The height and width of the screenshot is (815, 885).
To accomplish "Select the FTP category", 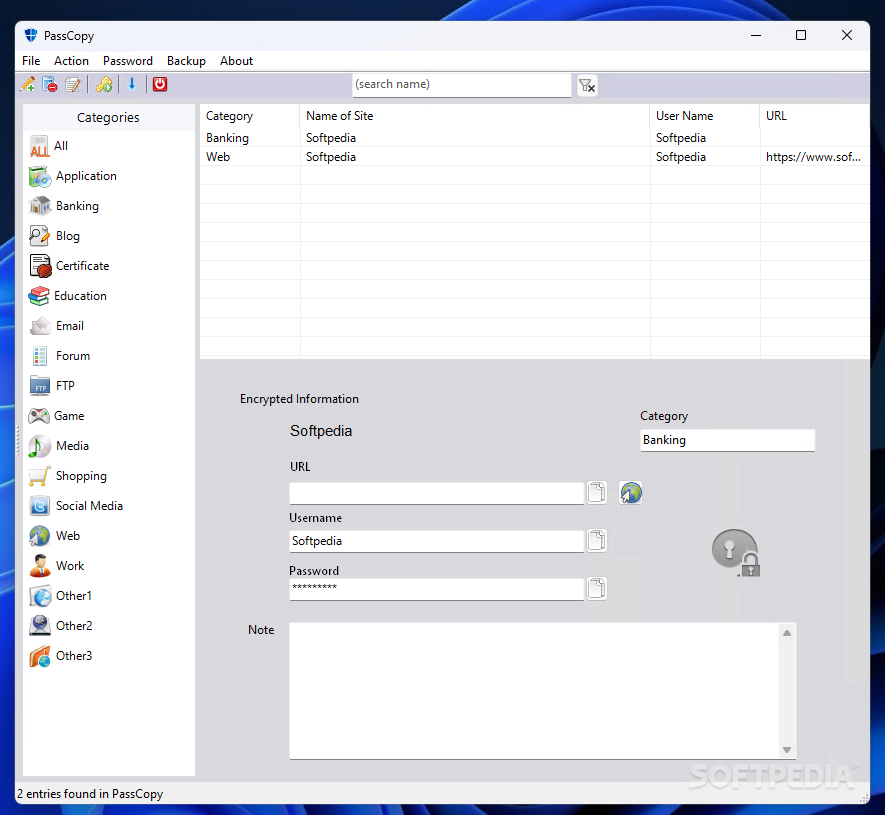I will click(x=51, y=385).
